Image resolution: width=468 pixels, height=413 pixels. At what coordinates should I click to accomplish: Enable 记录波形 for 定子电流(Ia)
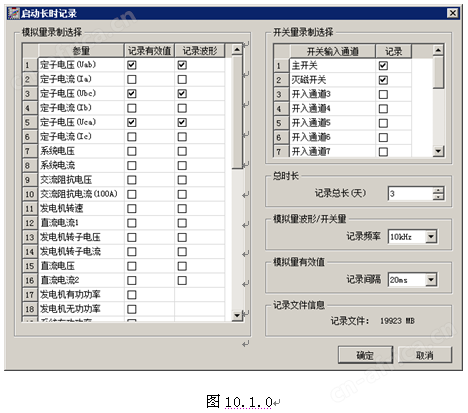pos(182,79)
